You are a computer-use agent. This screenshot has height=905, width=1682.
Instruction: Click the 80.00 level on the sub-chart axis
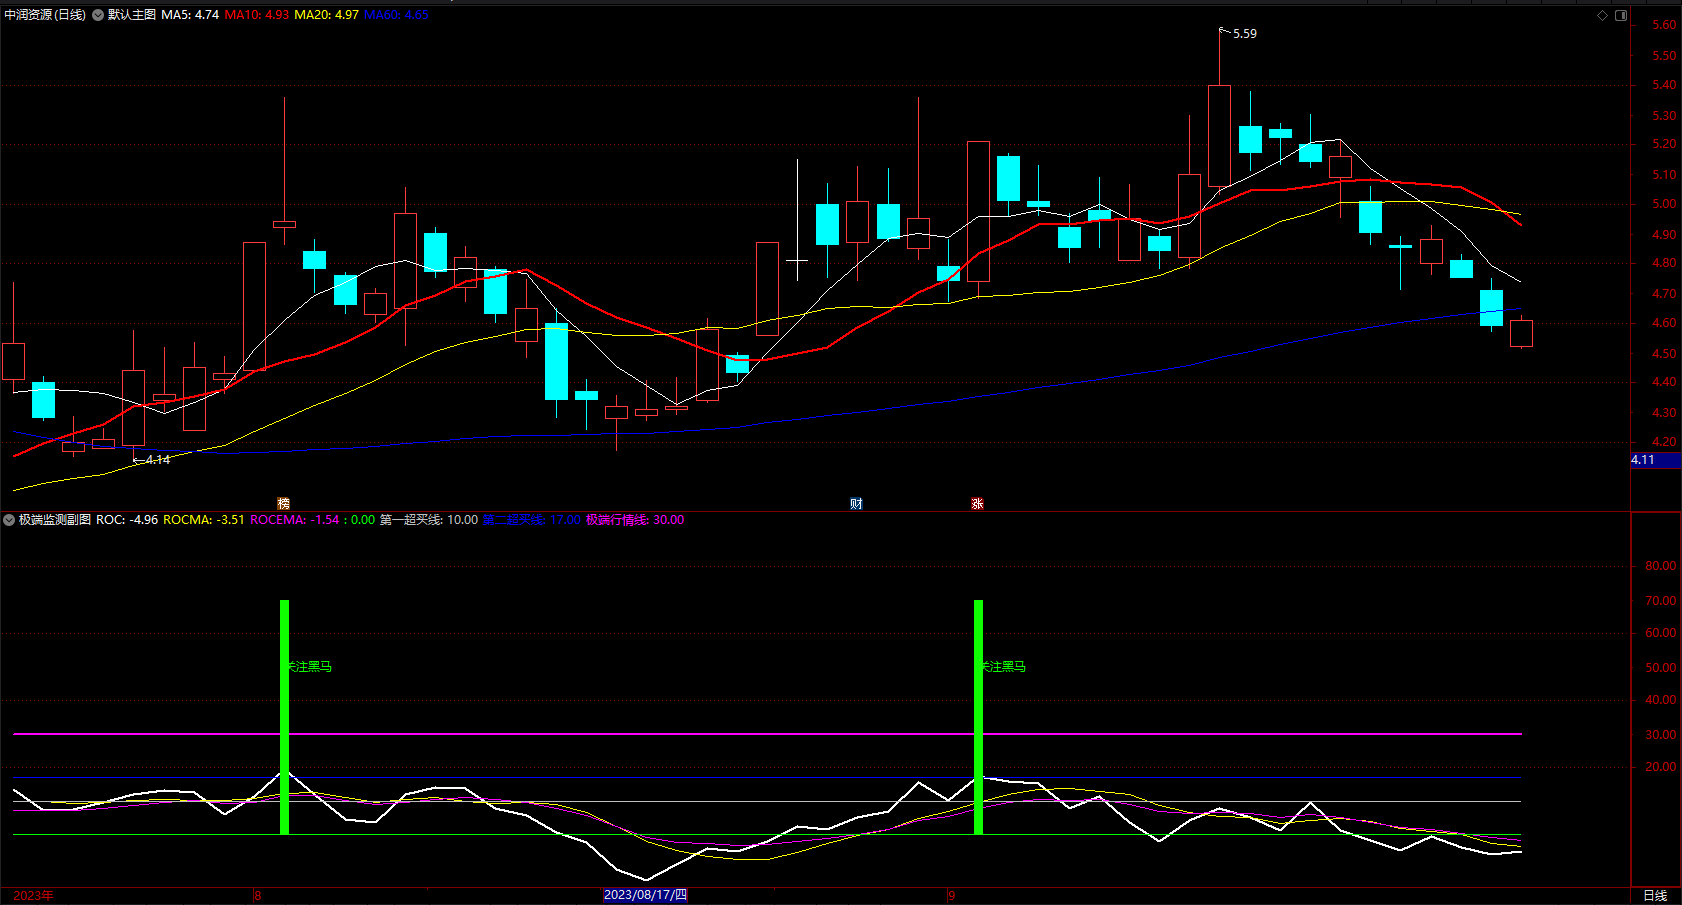point(1661,566)
